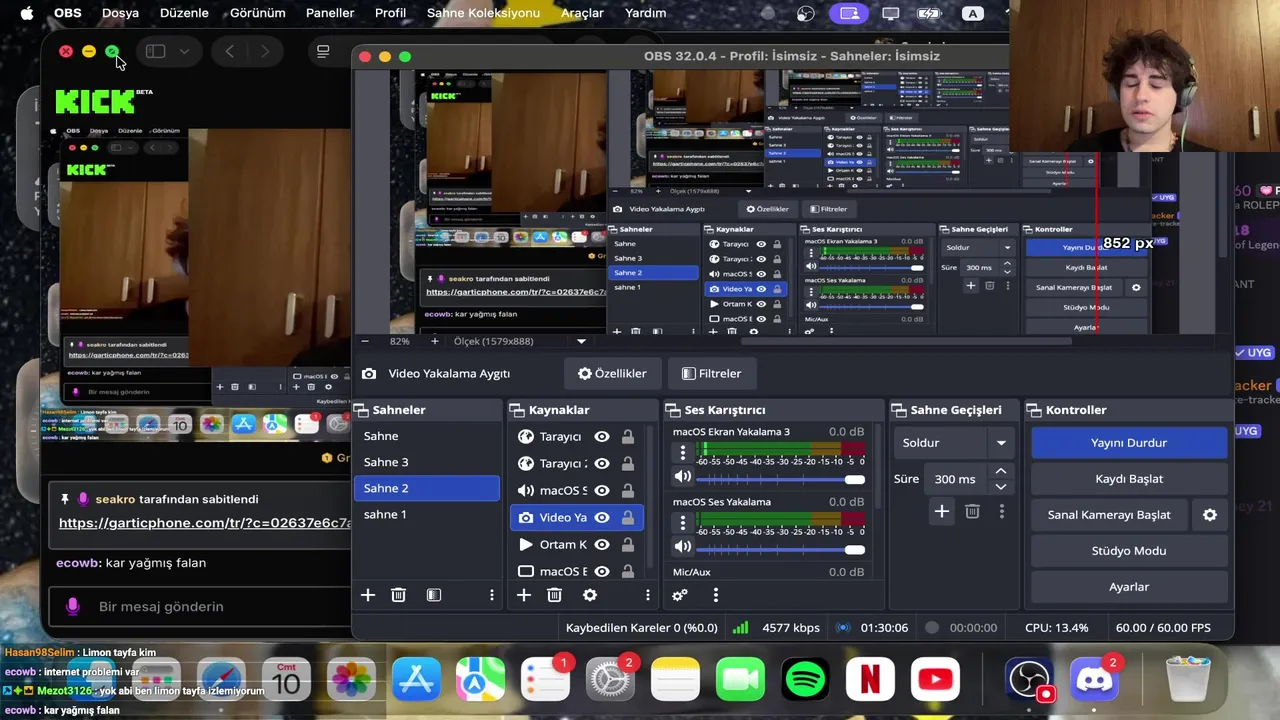Viewport: 1280px width, 720px height.
Task: Adjust macOS Ses Yakalama volume slider
Action: [x=780, y=548]
